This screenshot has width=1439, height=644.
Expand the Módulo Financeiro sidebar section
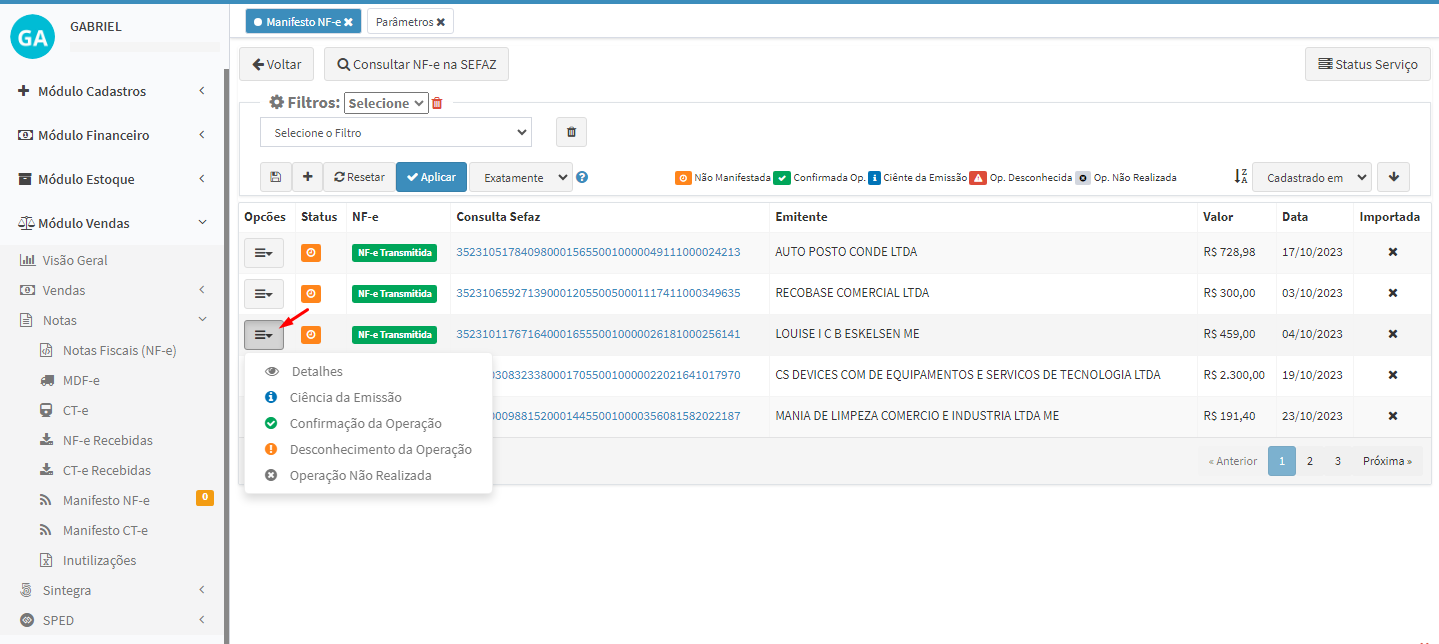(x=110, y=135)
